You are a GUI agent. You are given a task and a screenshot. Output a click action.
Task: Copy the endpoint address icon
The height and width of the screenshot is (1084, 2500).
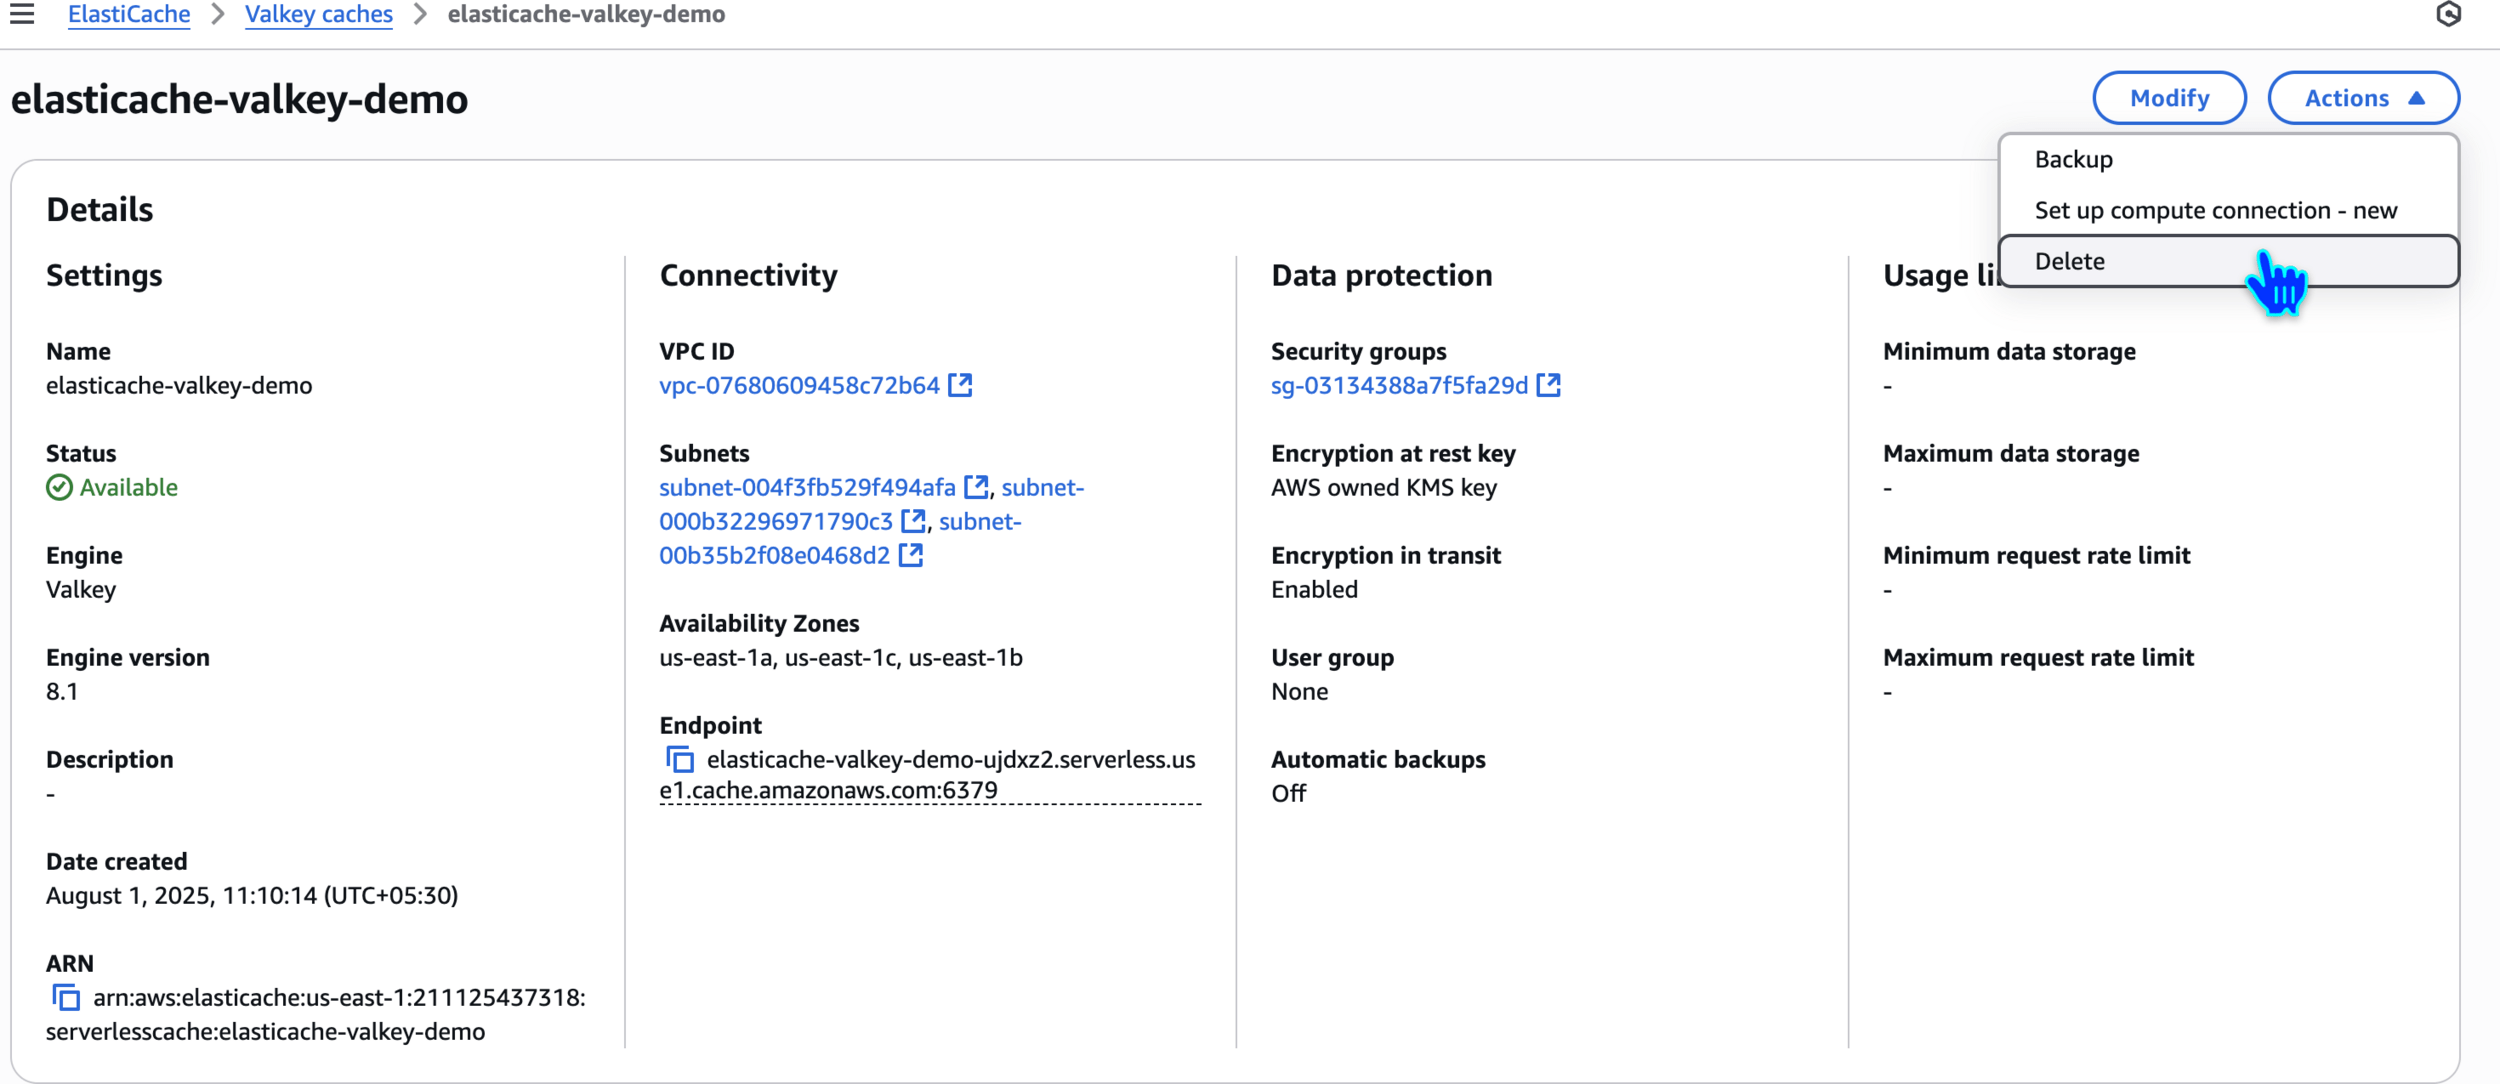coord(680,760)
